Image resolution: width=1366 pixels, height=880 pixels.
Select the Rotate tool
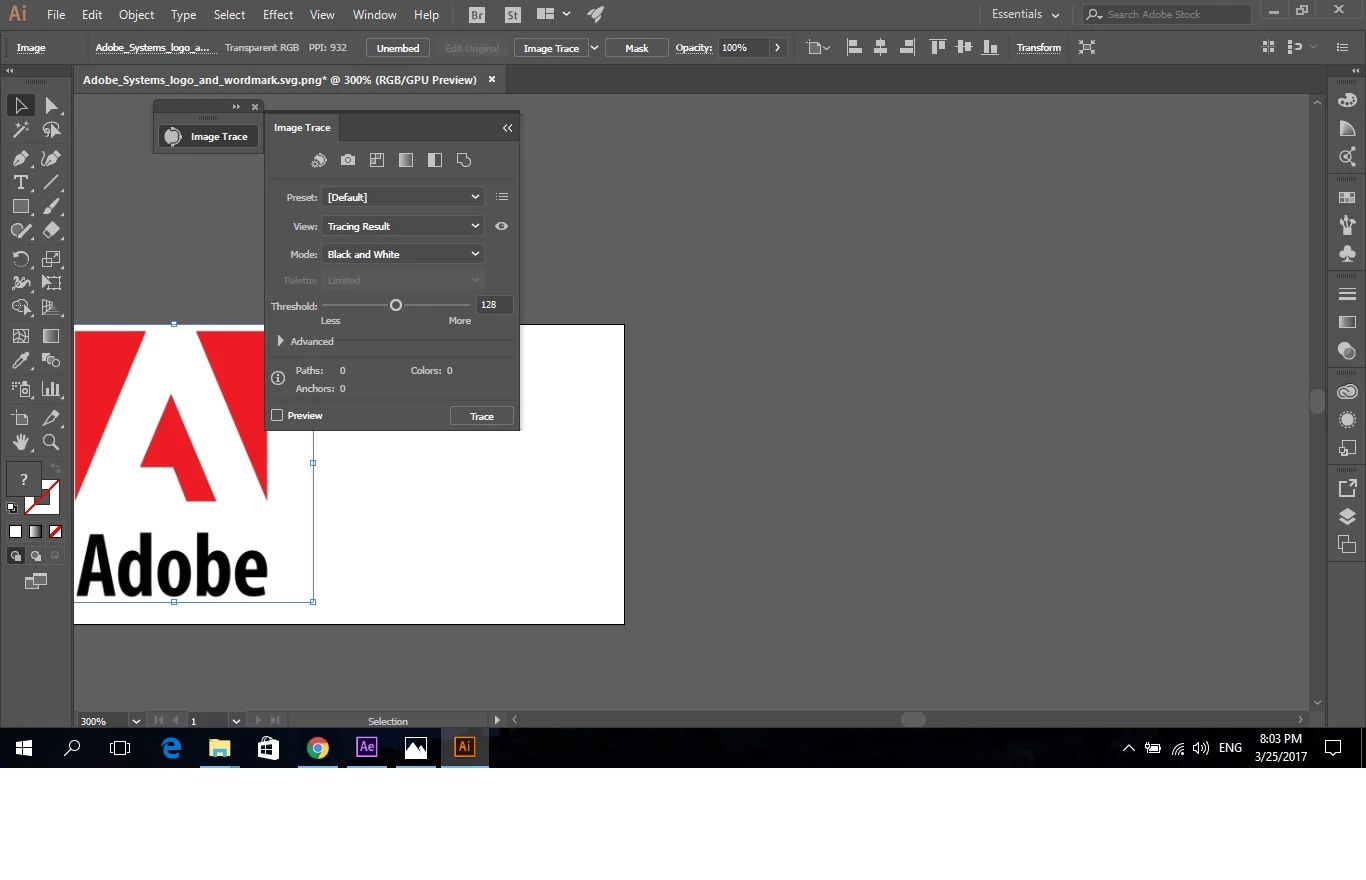click(20, 259)
